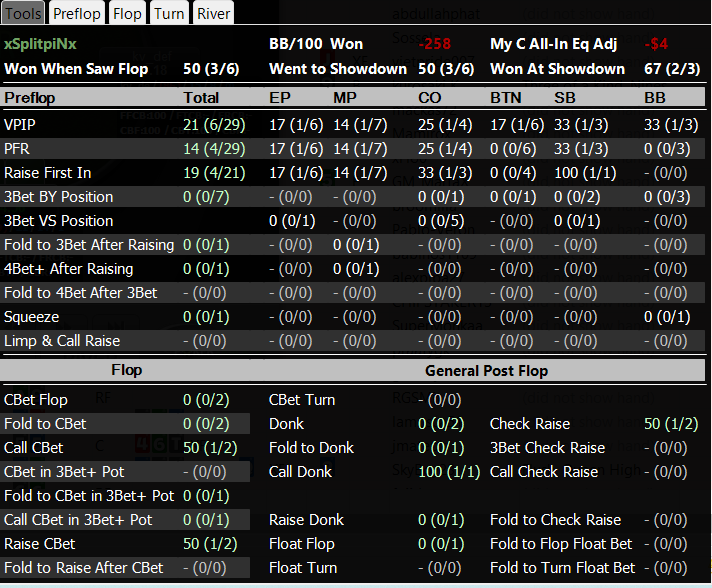The image size is (712, 588).
Task: Click the General Post Flop section header
Action: (x=488, y=371)
